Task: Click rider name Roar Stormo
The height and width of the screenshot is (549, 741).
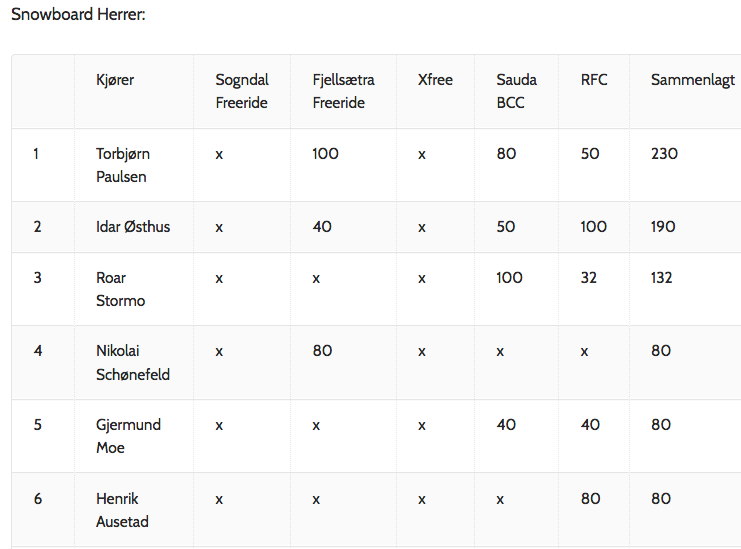Action: [x=121, y=289]
